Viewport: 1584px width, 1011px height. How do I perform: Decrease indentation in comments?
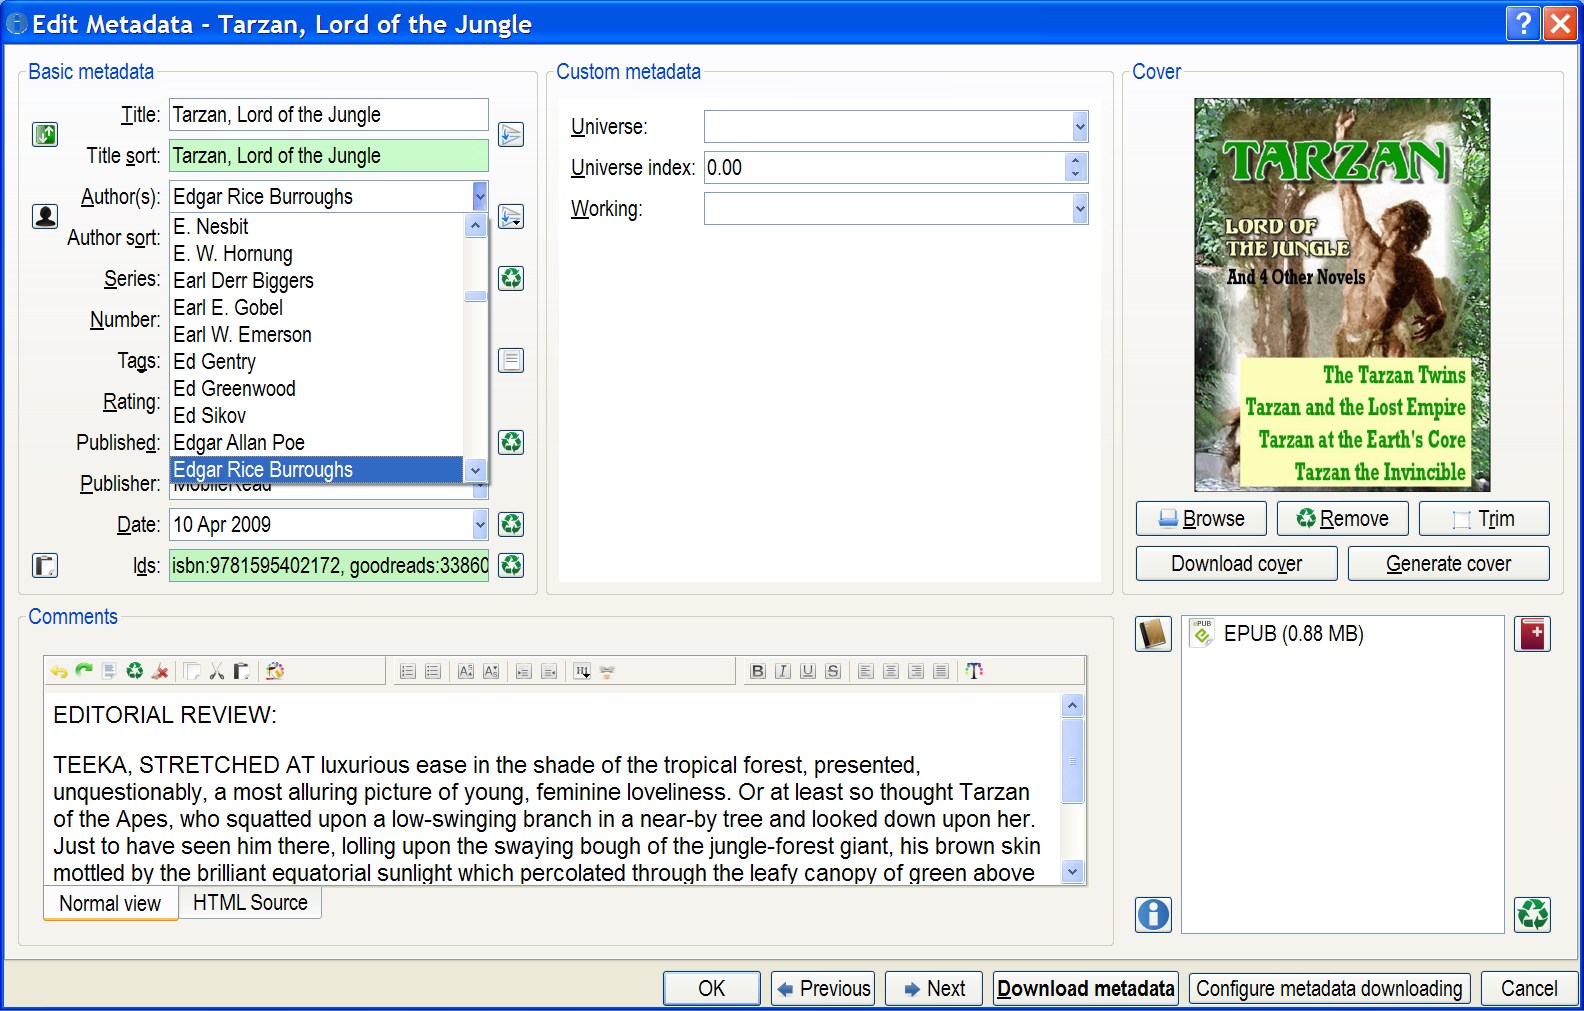point(549,671)
